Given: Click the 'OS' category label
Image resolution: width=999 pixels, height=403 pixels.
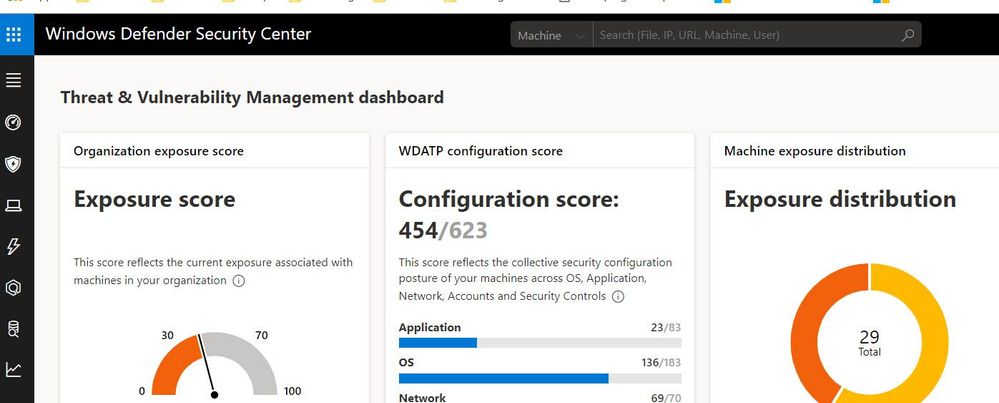Looking at the screenshot, I should (406, 363).
